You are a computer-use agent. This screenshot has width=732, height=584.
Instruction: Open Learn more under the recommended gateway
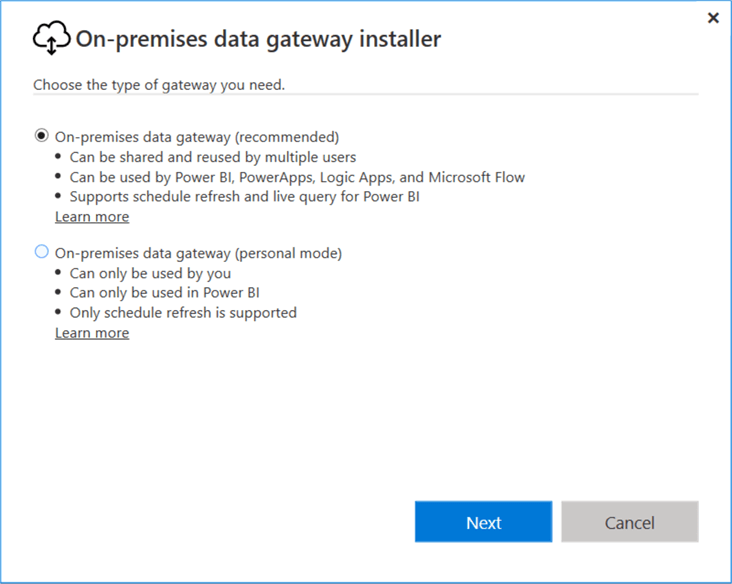(92, 217)
